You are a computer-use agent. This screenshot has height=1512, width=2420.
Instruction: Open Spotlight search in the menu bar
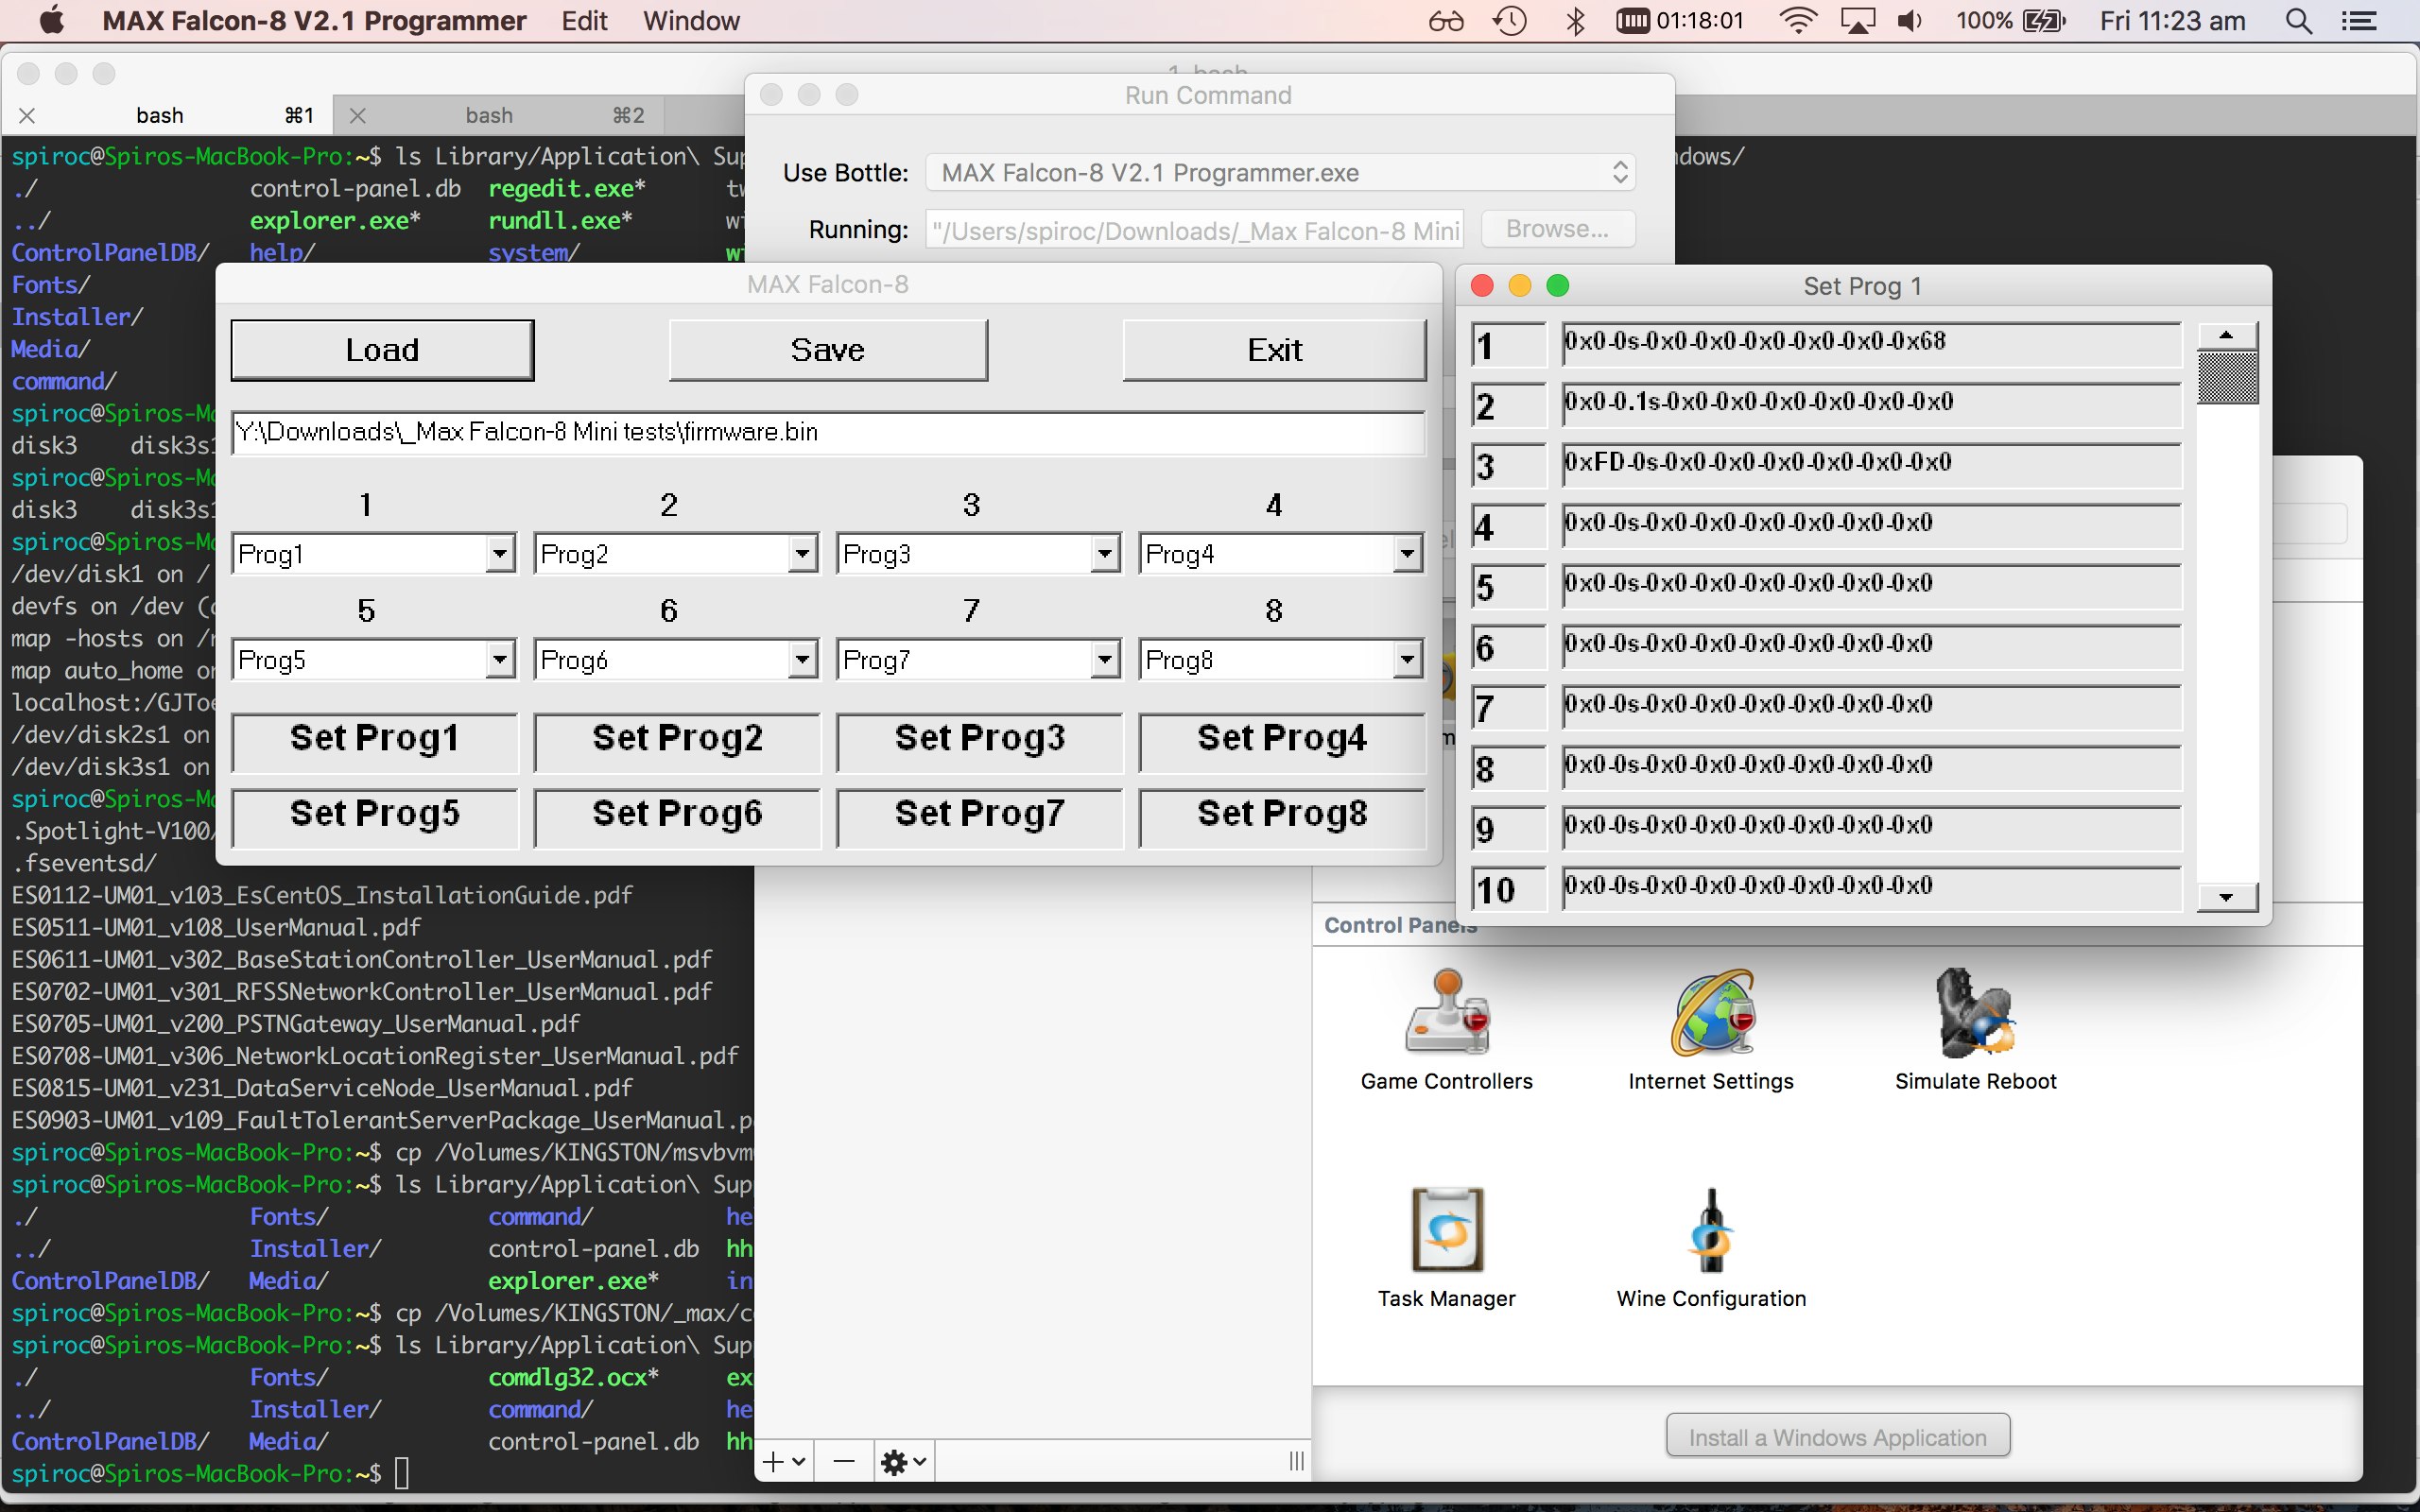pos(2299,21)
